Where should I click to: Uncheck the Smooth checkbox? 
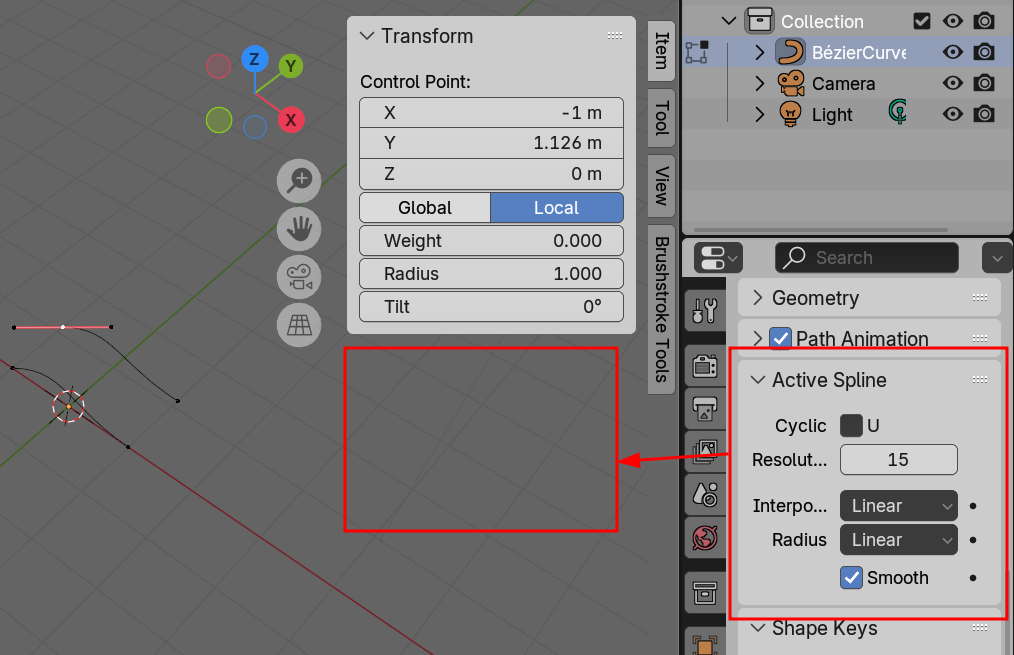point(851,577)
